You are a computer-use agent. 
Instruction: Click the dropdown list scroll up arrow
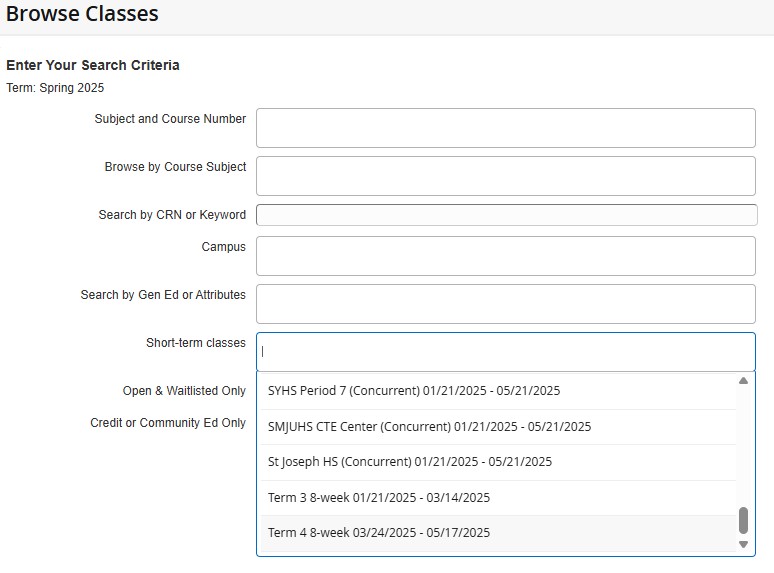click(743, 381)
